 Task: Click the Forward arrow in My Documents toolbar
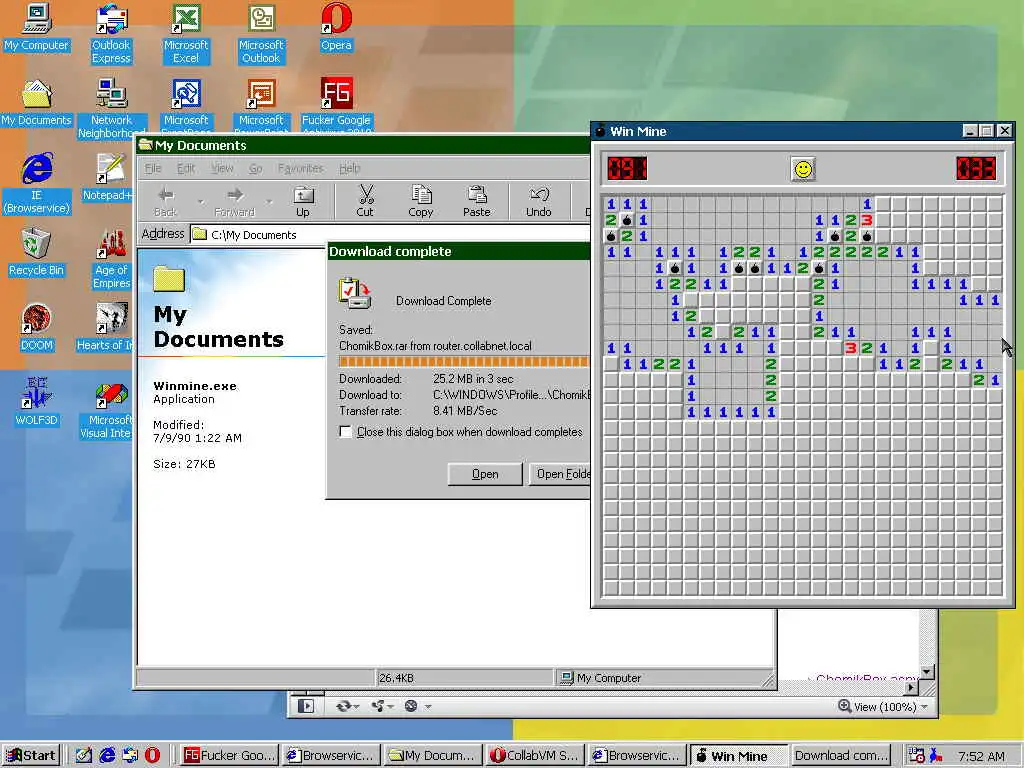234,201
